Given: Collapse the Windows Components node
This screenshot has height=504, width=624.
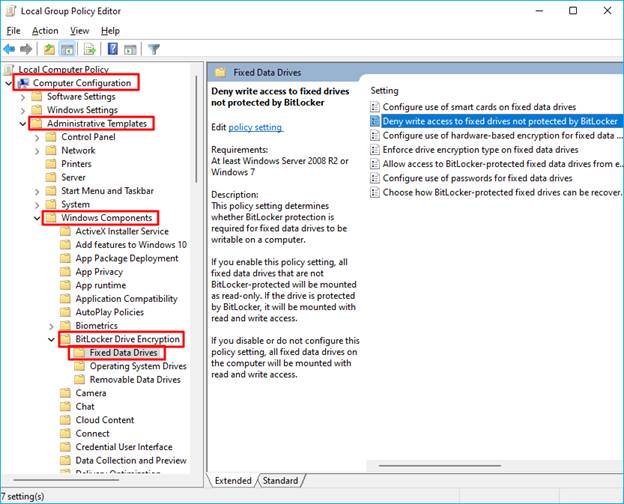Looking at the screenshot, I should tap(37, 218).
